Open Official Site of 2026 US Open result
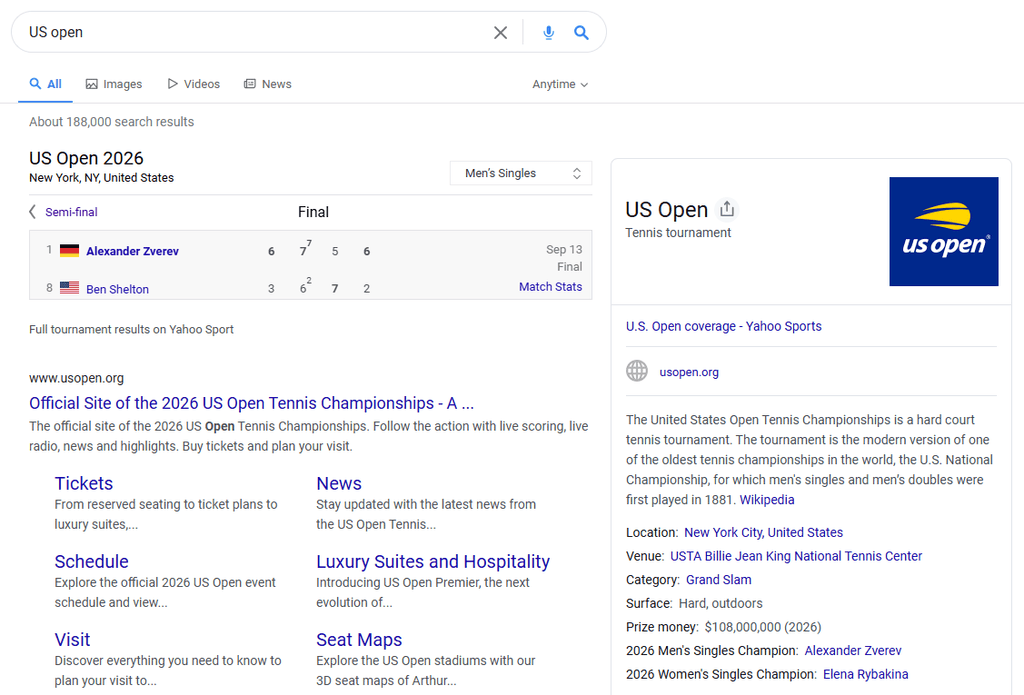The image size is (1024, 695). coord(251,403)
